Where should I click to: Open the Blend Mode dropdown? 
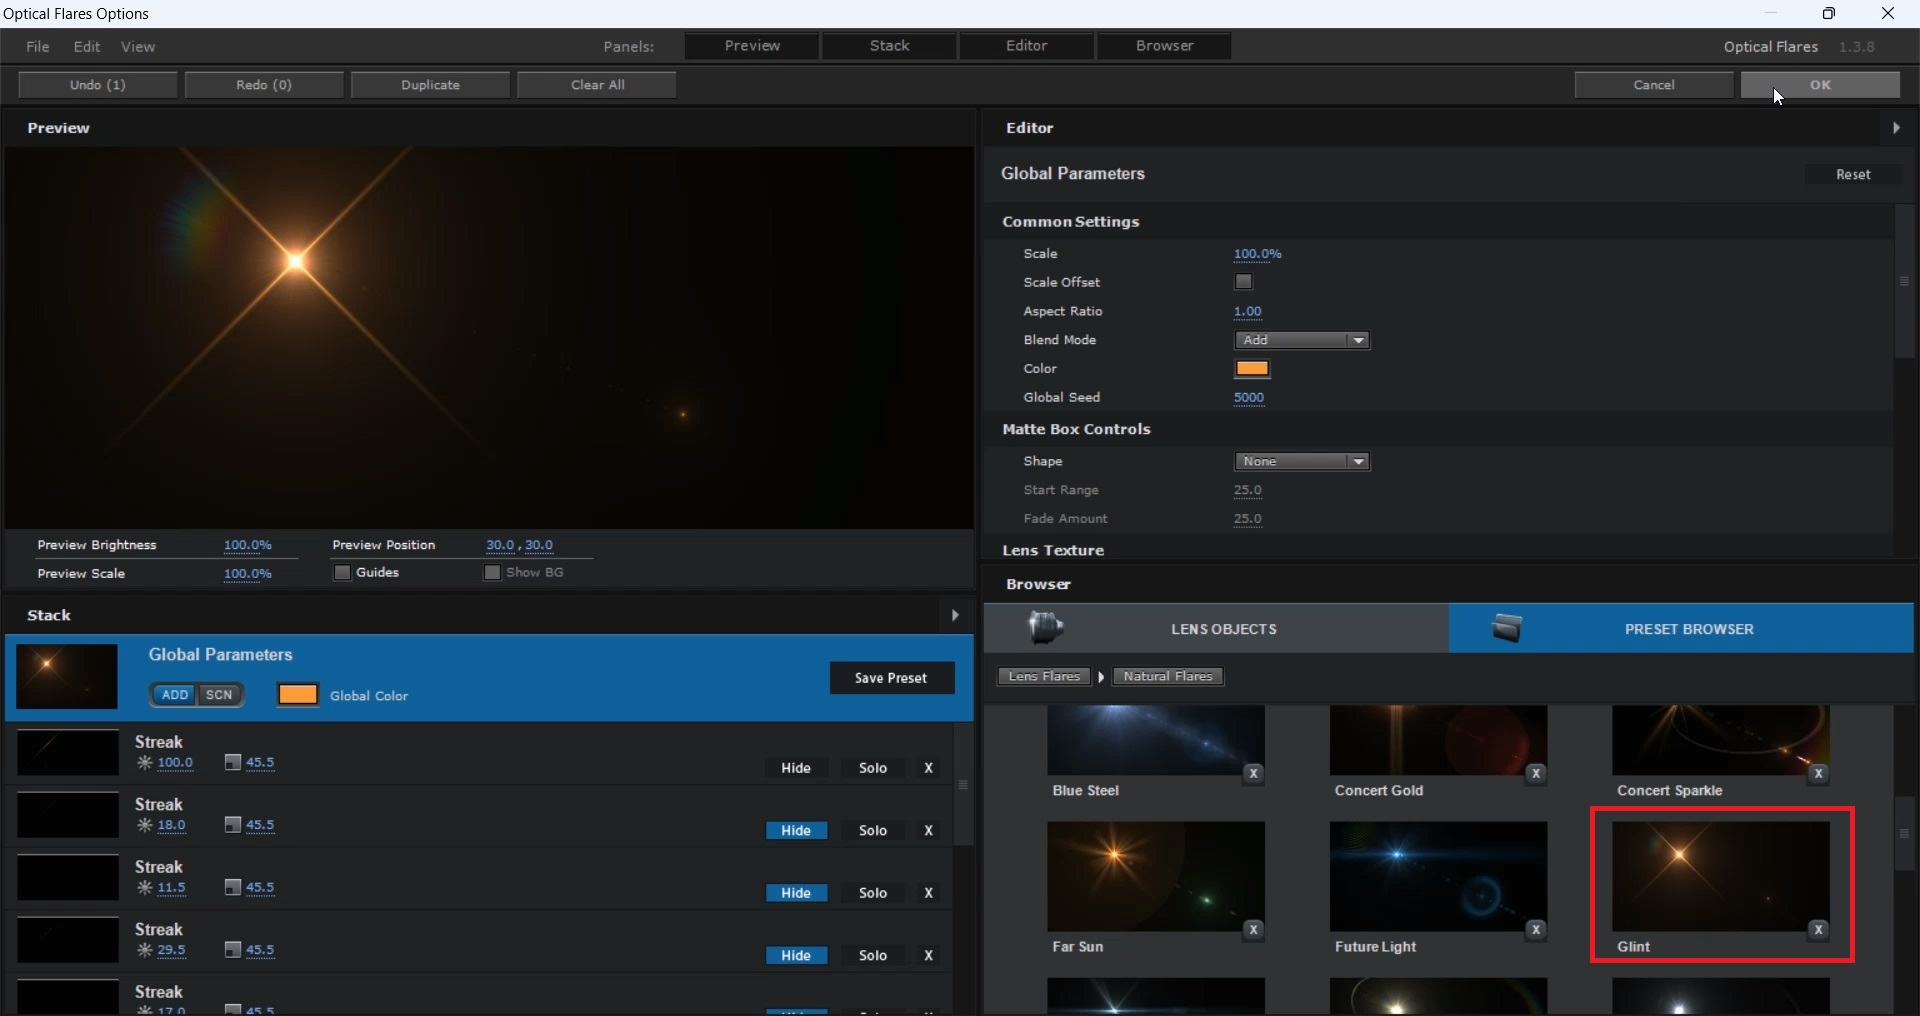coord(1302,341)
